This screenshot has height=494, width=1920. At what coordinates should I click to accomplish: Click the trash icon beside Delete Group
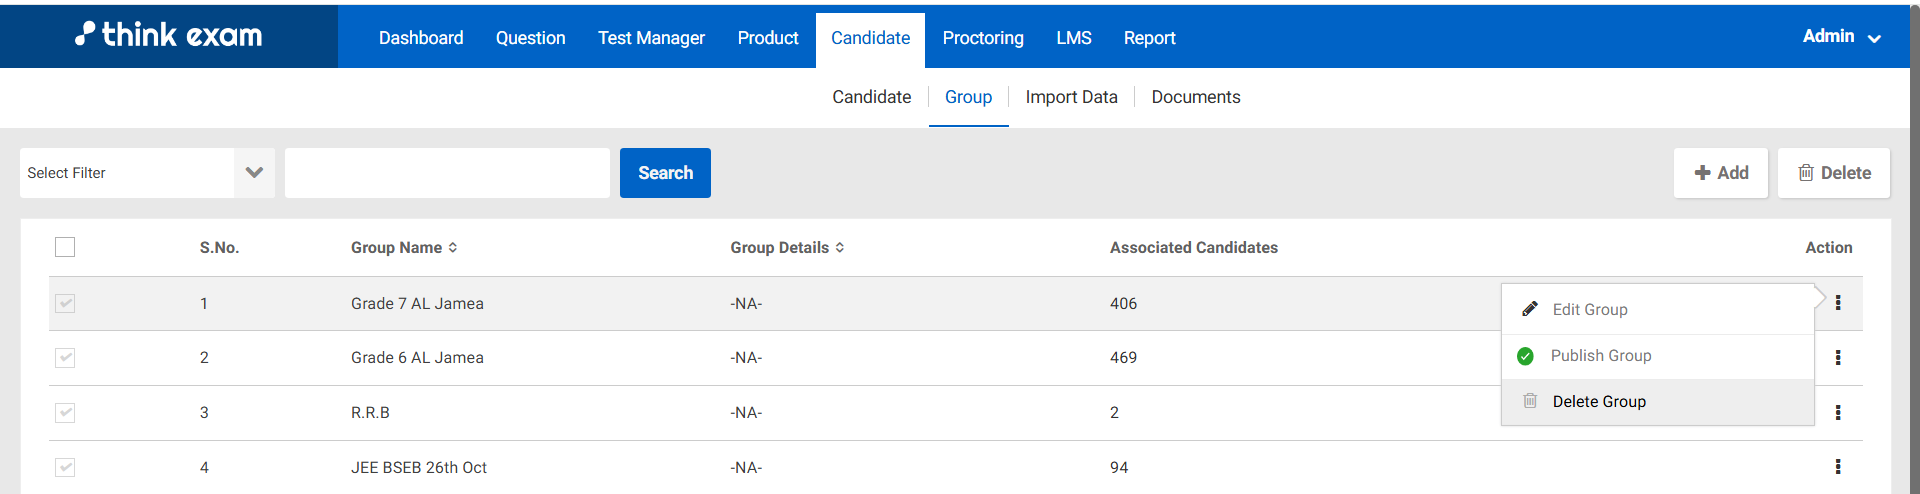(1529, 401)
